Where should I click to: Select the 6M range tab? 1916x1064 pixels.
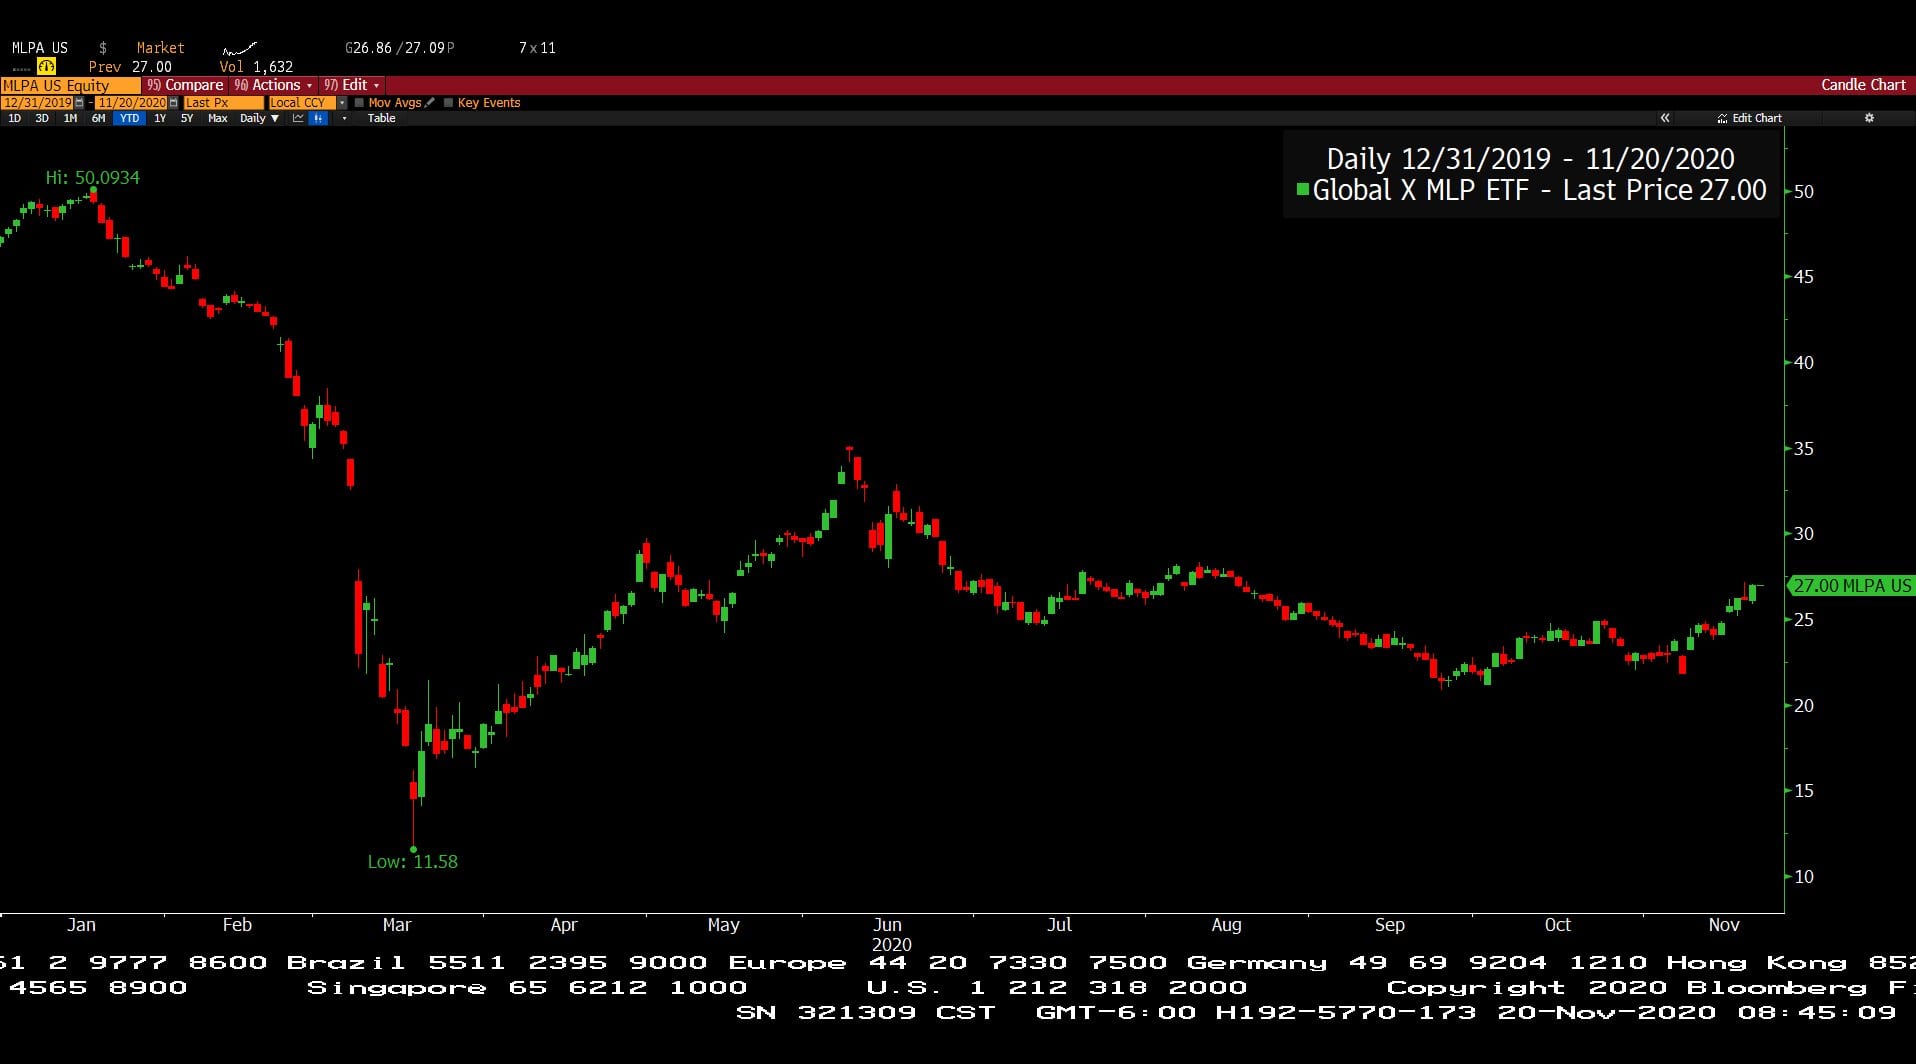pyautogui.click(x=98, y=118)
